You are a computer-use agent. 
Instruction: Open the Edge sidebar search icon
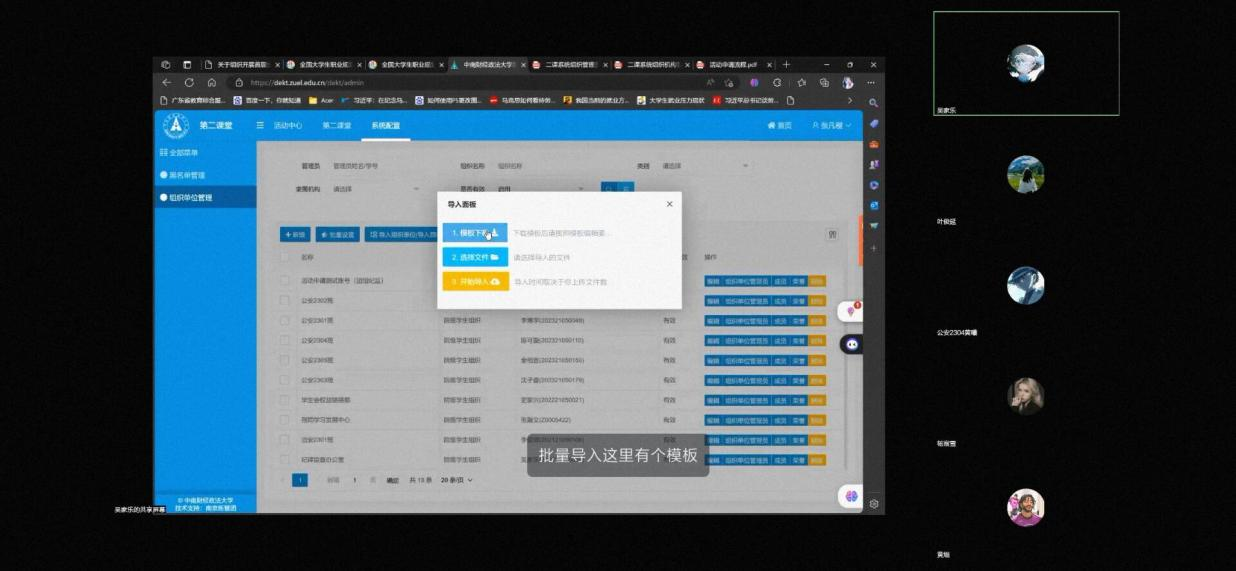point(873,103)
